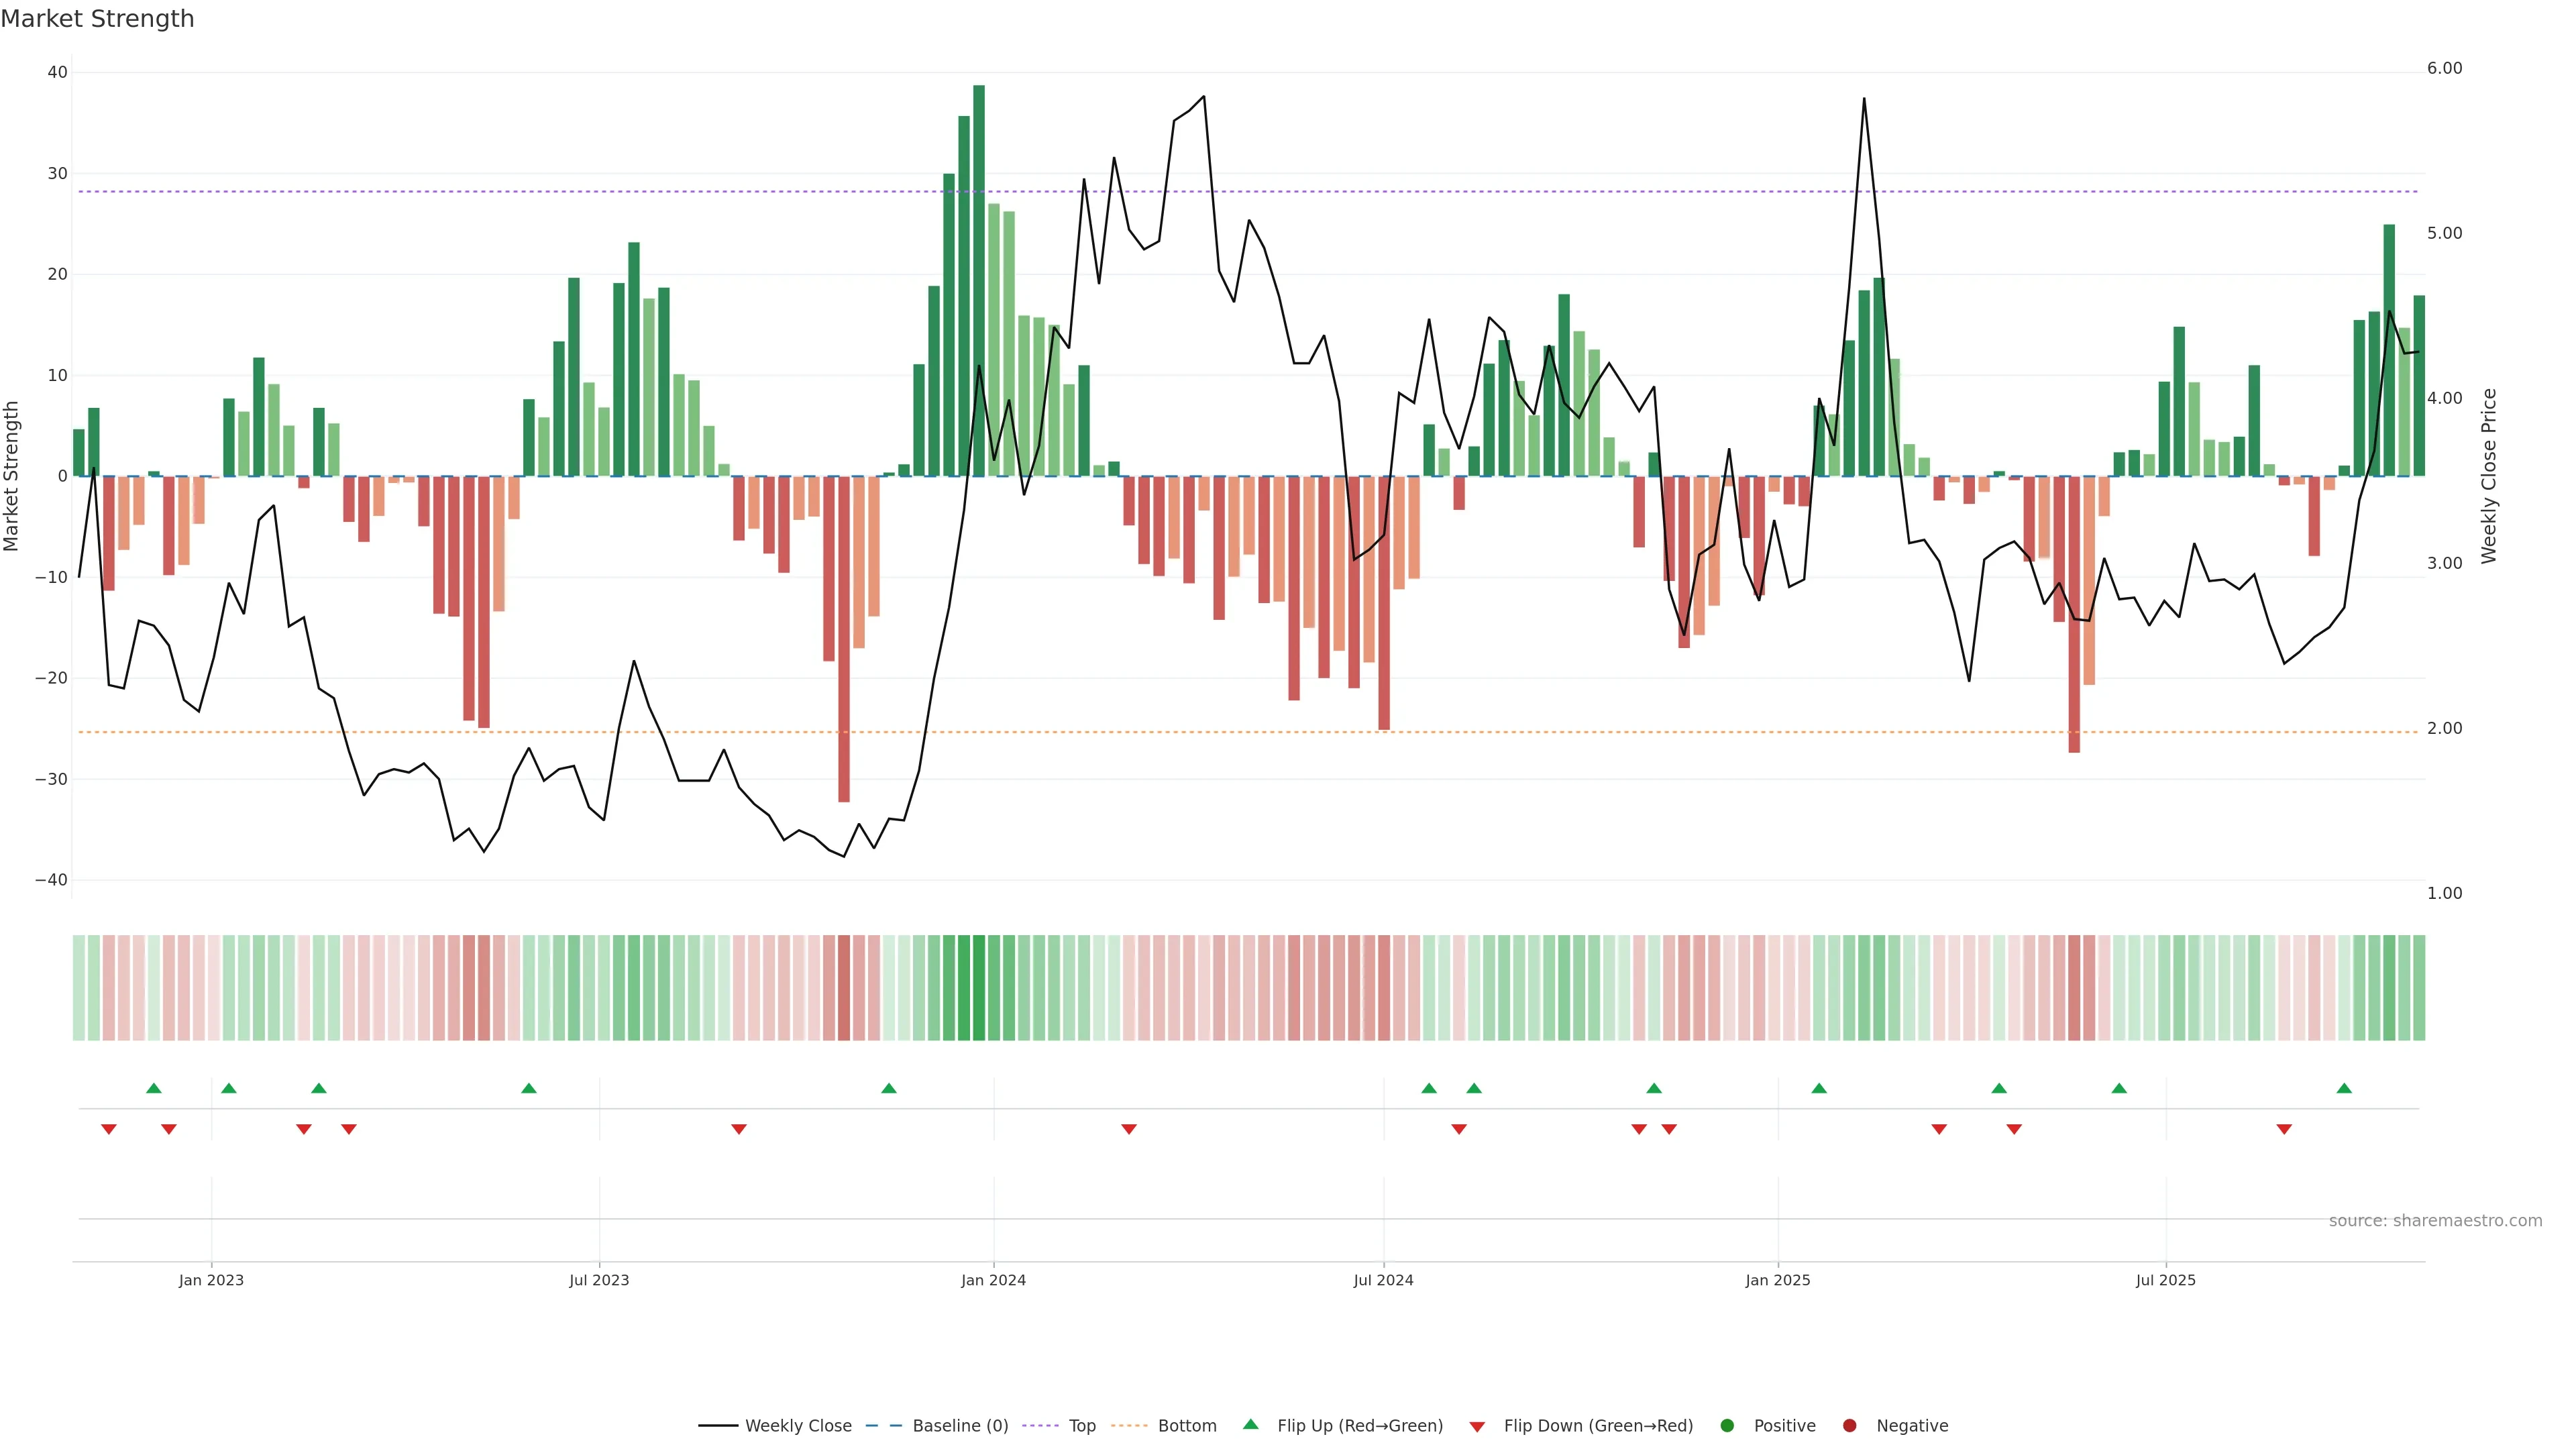Viewport: 2576px width, 1449px height.
Task: Click red Flip Down legend triangle
Action: pos(1477,1427)
